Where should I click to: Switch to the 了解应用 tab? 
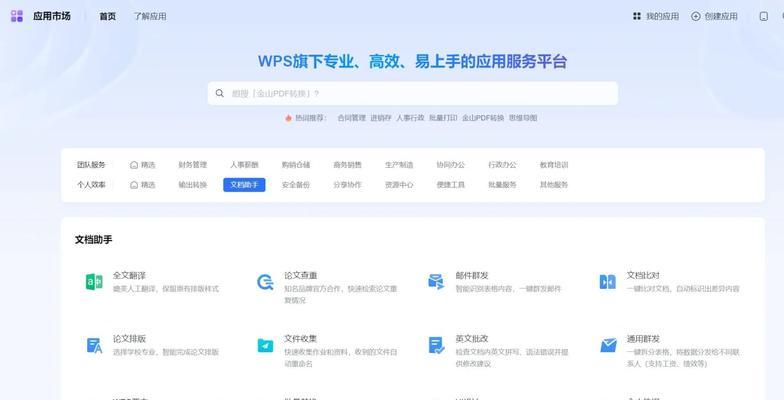click(x=150, y=16)
